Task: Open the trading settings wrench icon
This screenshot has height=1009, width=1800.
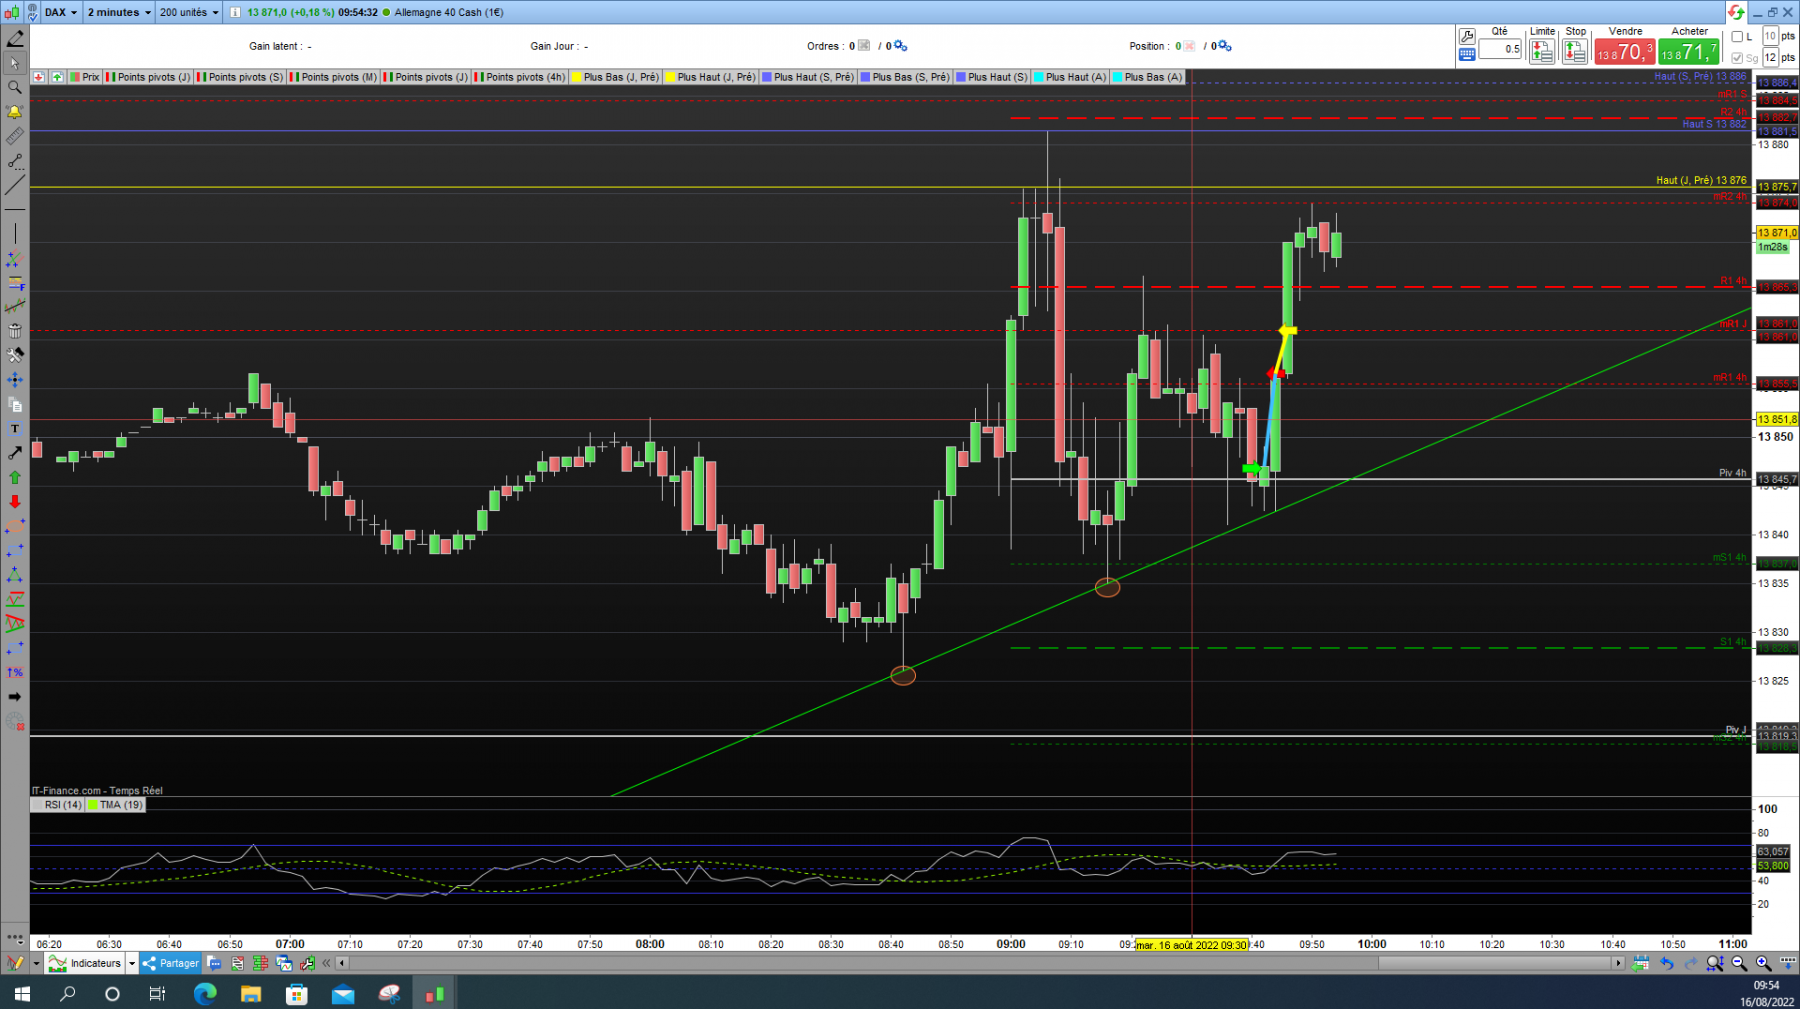Action: (x=1467, y=36)
